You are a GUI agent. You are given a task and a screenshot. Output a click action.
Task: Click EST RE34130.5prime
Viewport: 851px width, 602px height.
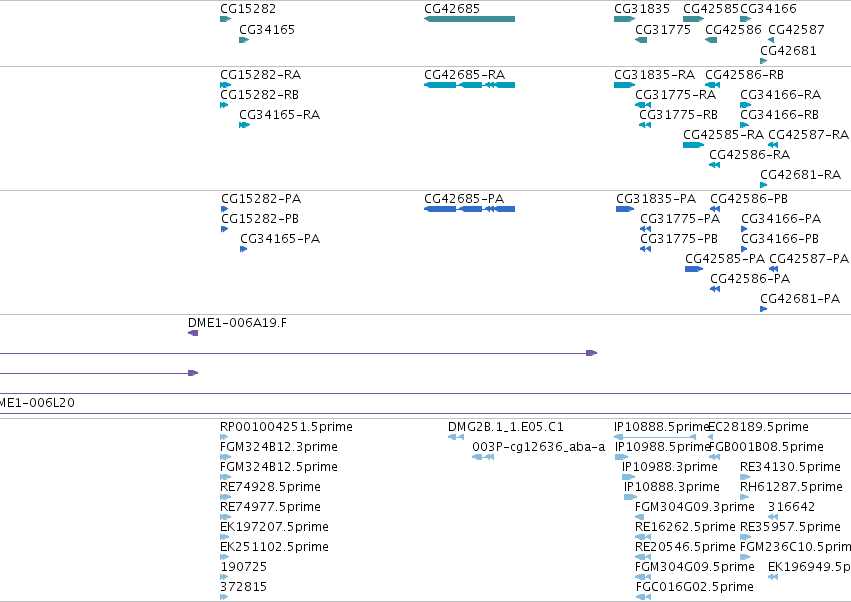coord(790,467)
